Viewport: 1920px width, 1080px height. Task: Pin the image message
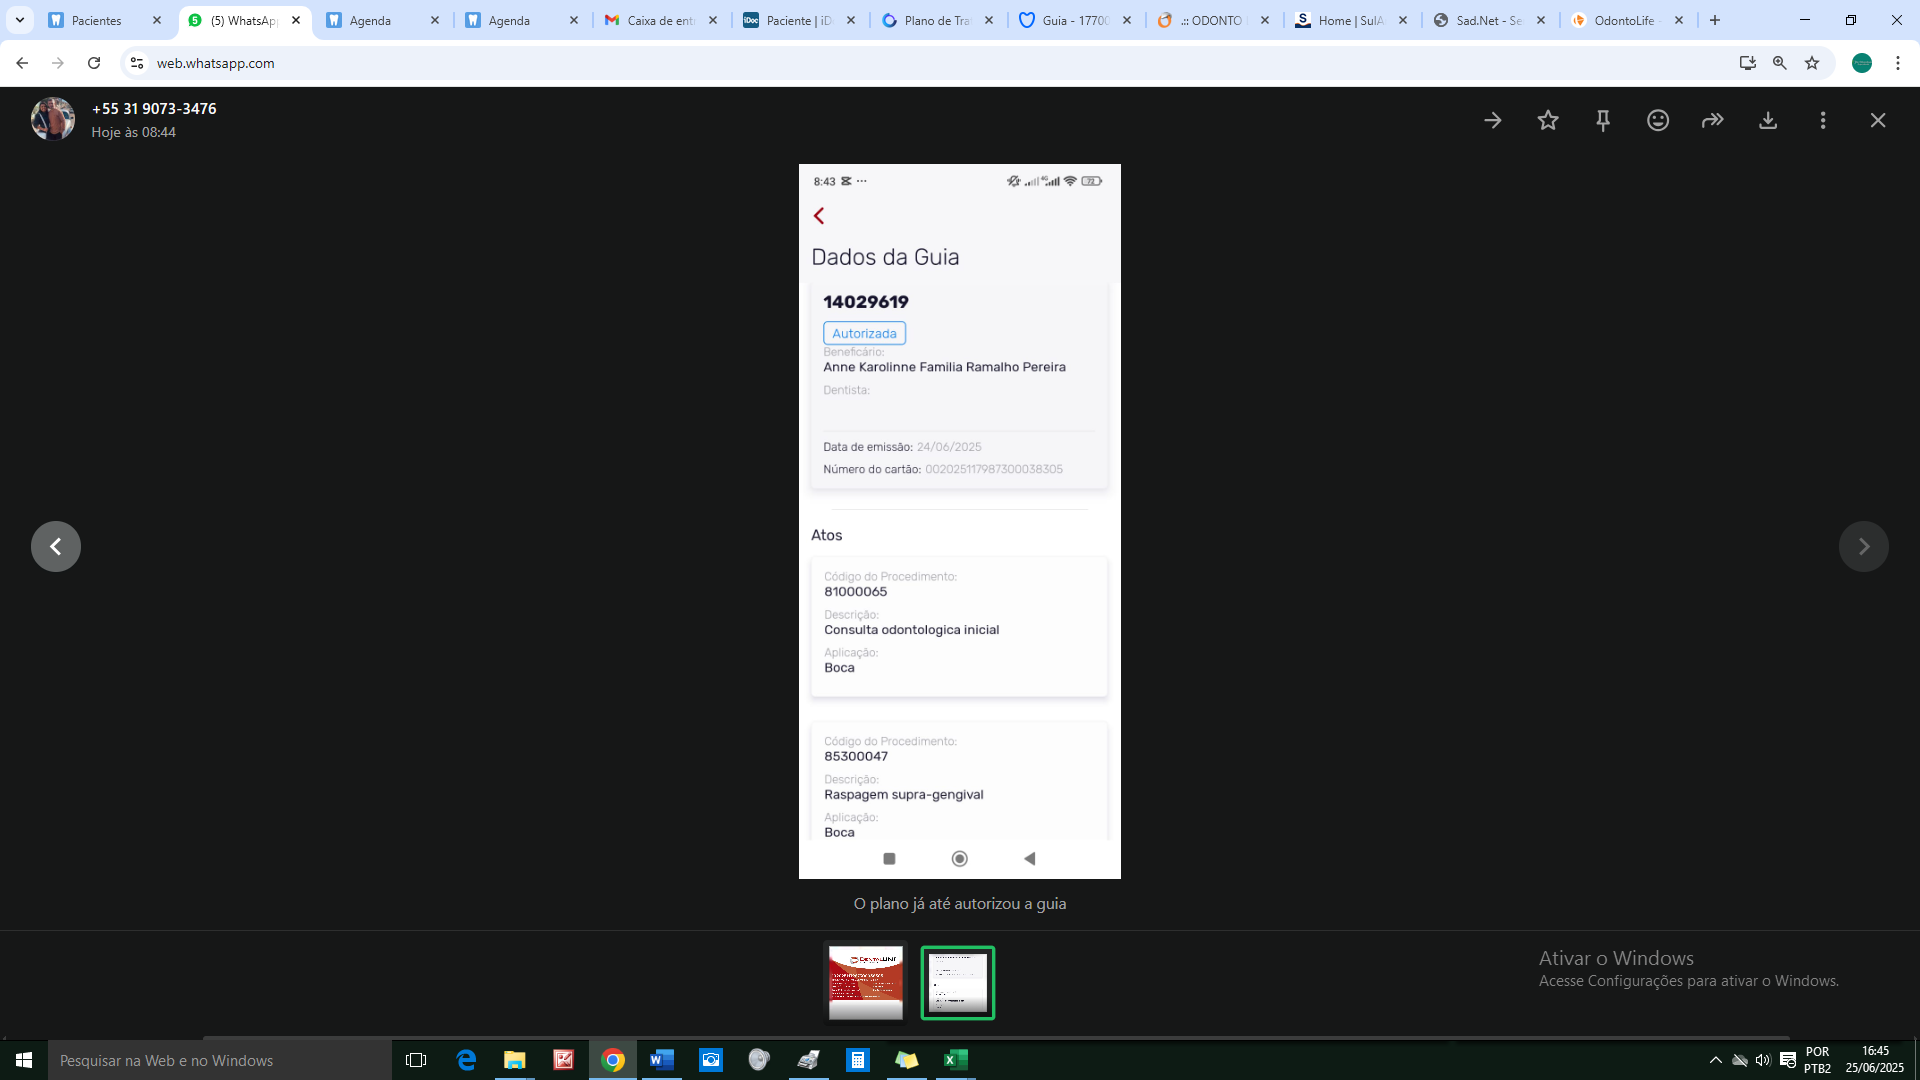1603,121
